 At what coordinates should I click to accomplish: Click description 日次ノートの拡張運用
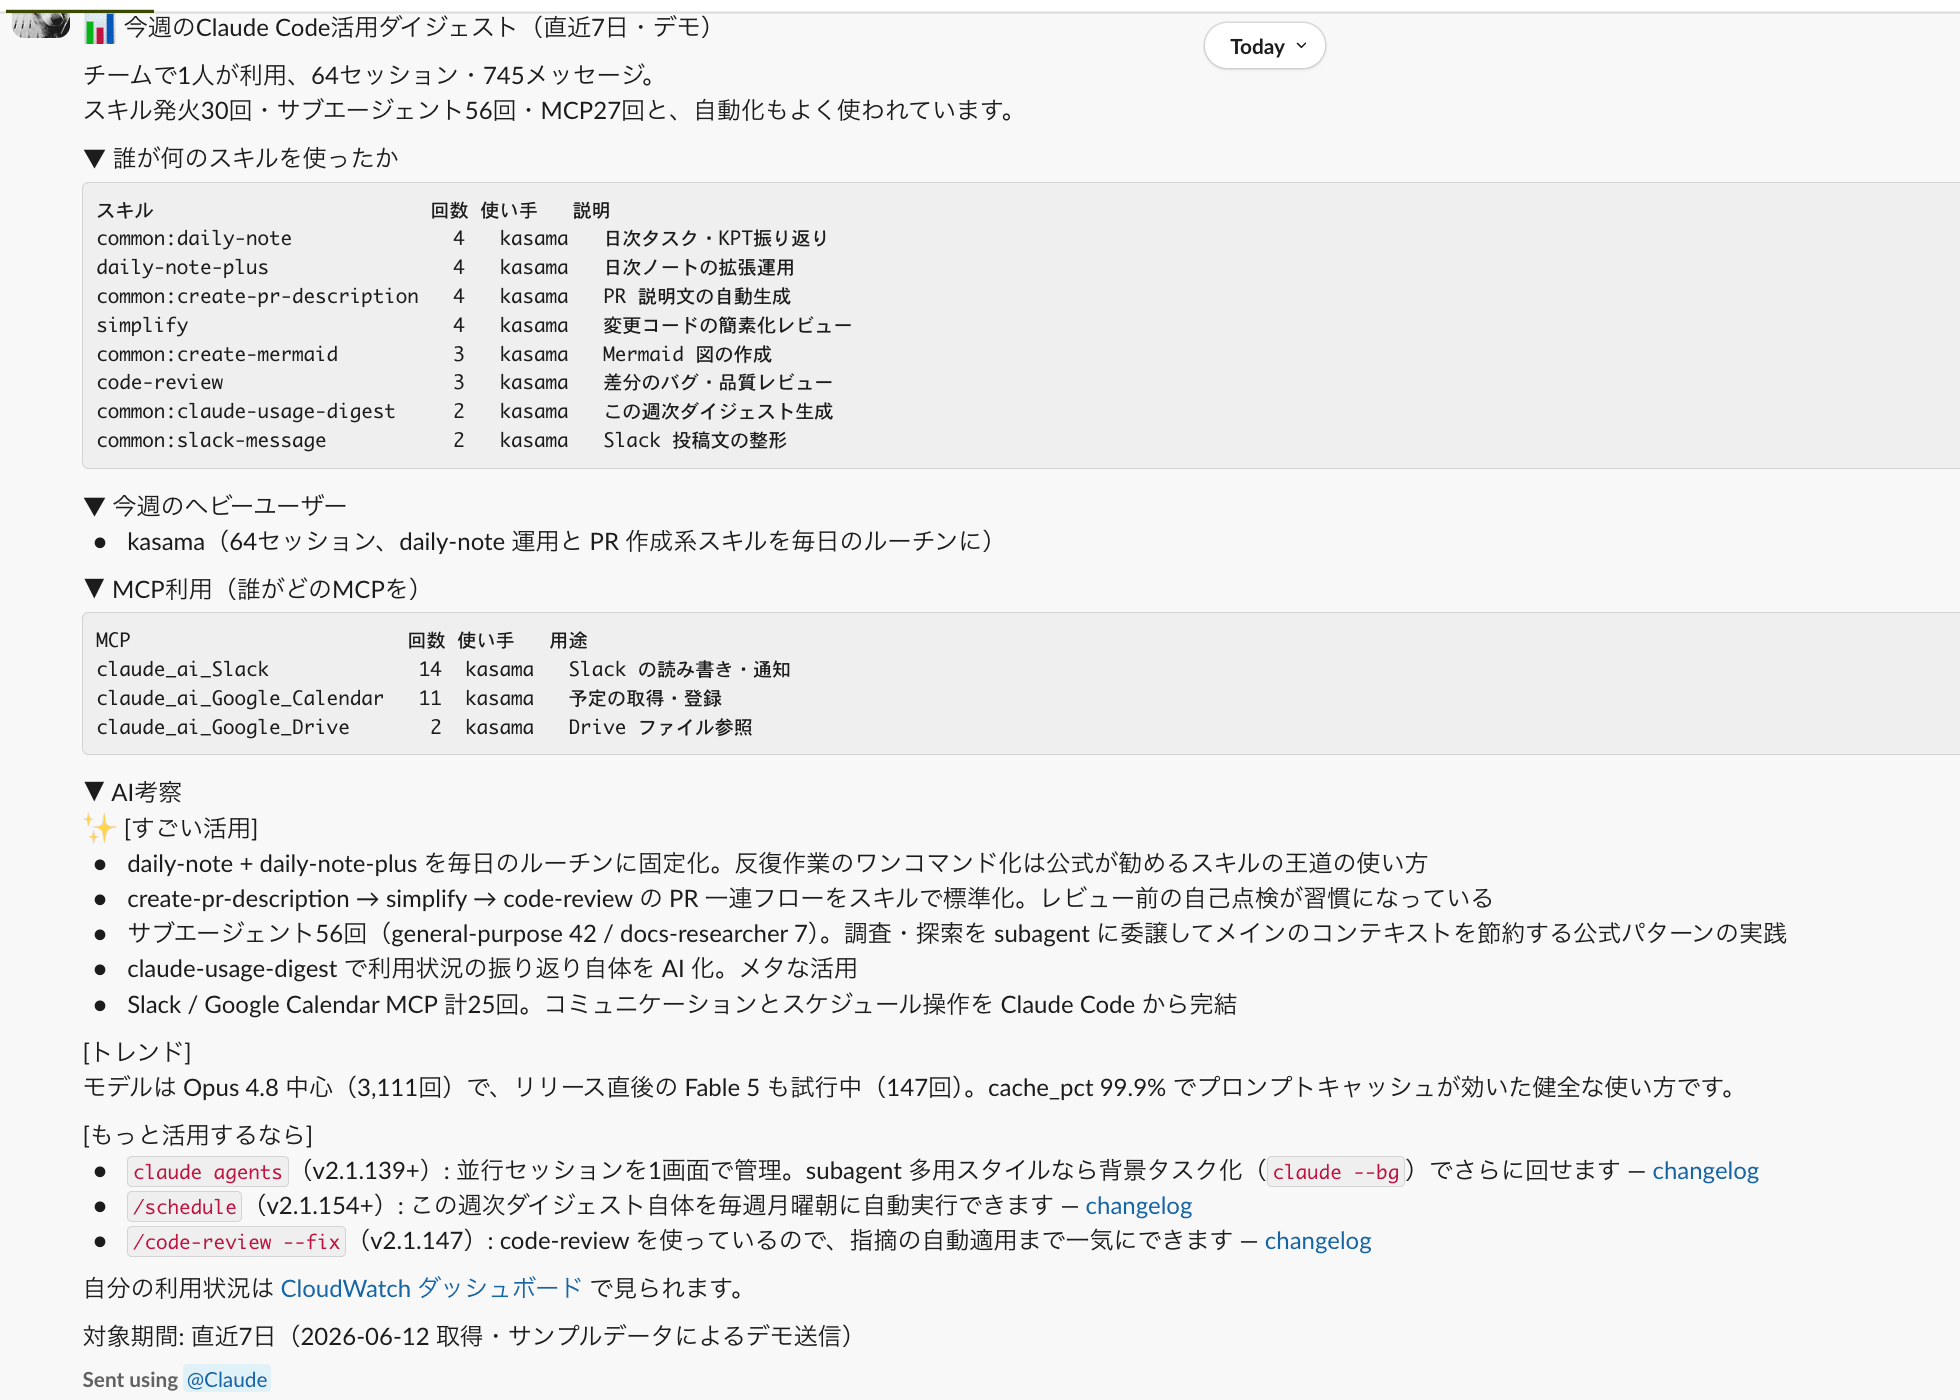pos(699,267)
